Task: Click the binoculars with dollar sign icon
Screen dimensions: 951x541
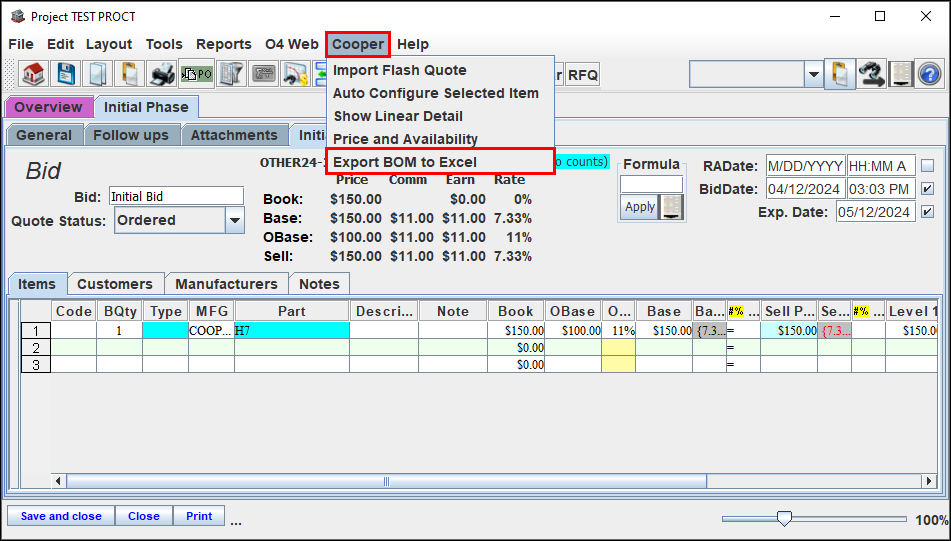Action: pos(295,74)
